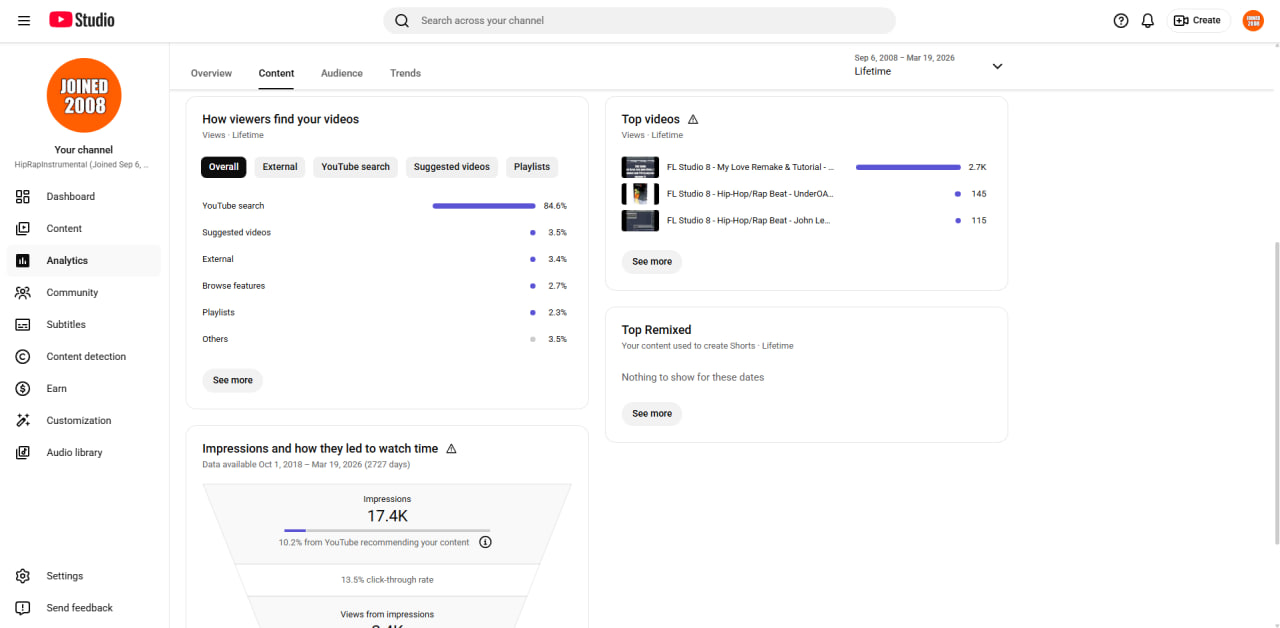Click the Browse features traffic source row
This screenshot has height=628, width=1280.
point(385,286)
